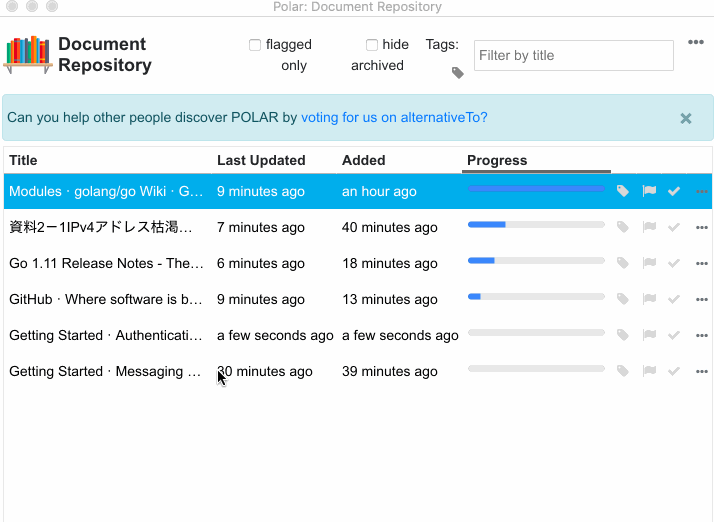Viewport: 714px width, 522px height.
Task: Open the tags filter icon next to Tags label
Action: pos(458,72)
